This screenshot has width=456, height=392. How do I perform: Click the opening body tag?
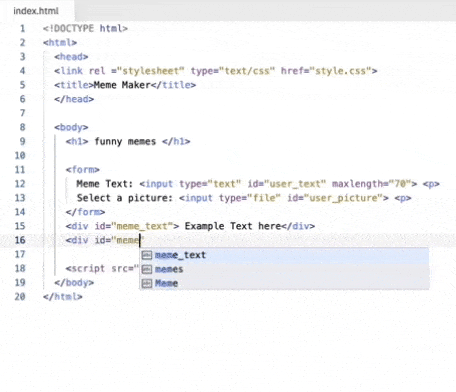[71, 127]
